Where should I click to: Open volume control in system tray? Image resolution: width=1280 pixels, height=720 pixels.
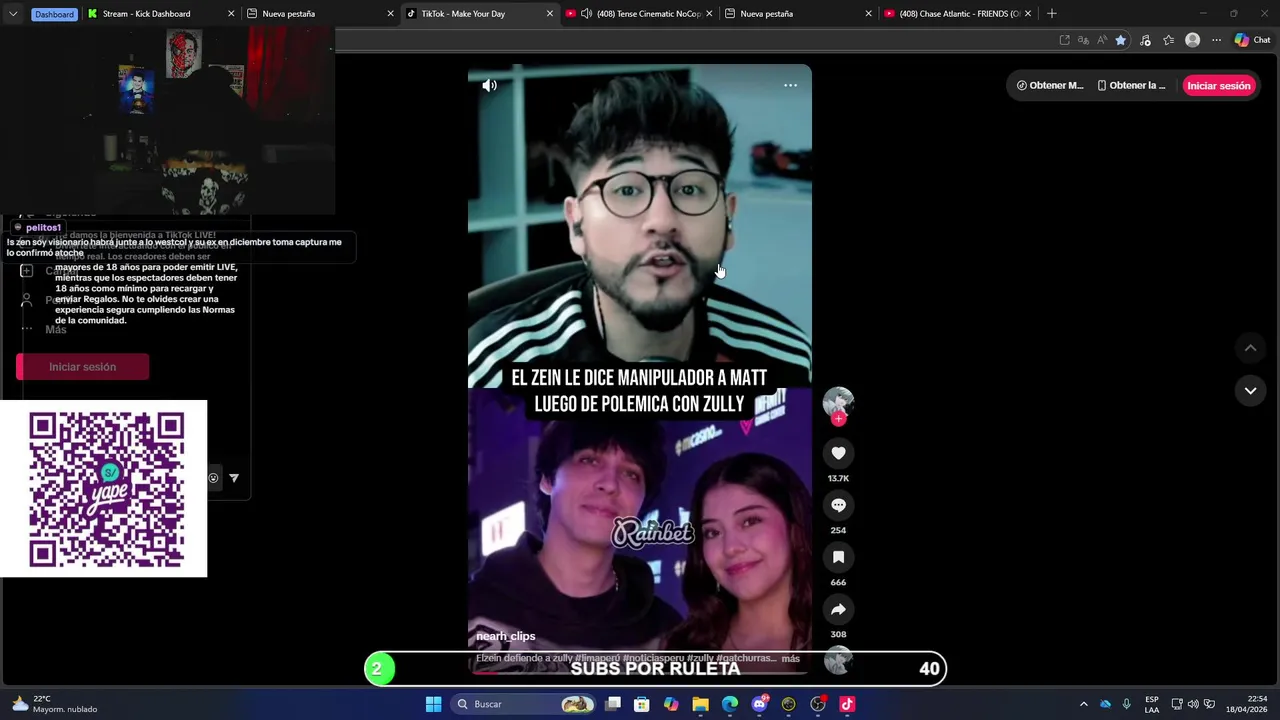(1193, 704)
